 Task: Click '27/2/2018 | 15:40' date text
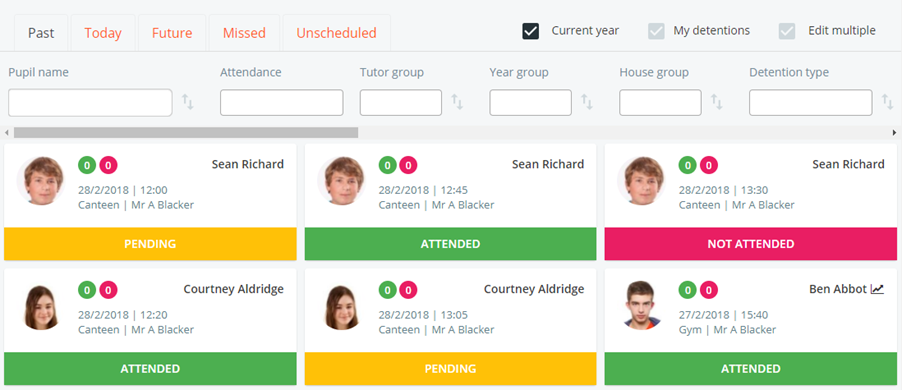pos(724,315)
